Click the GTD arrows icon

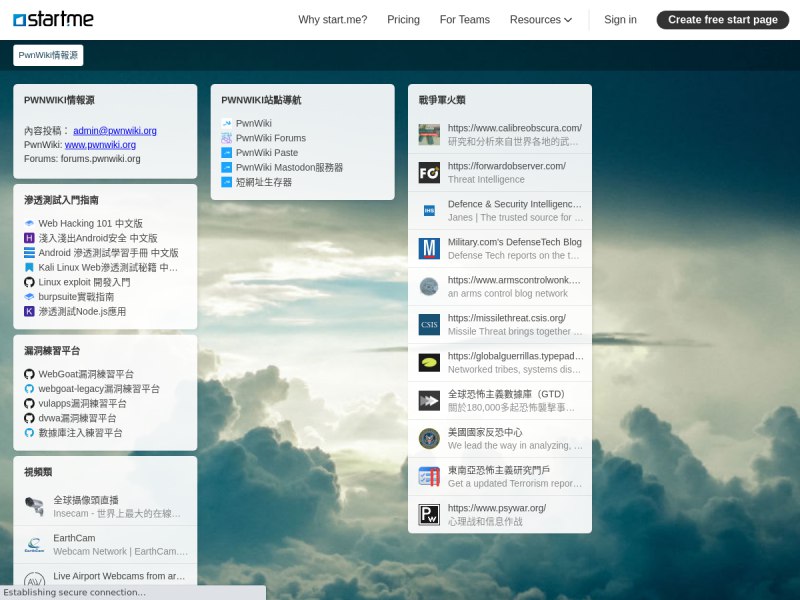tap(429, 401)
